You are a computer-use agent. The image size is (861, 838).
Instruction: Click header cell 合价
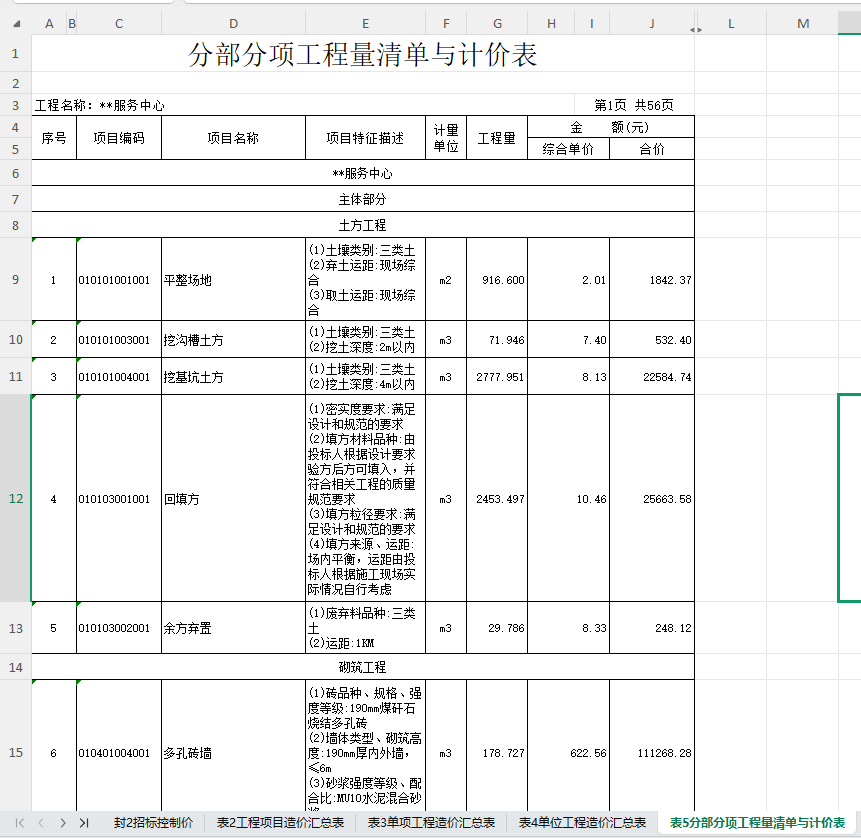point(652,149)
